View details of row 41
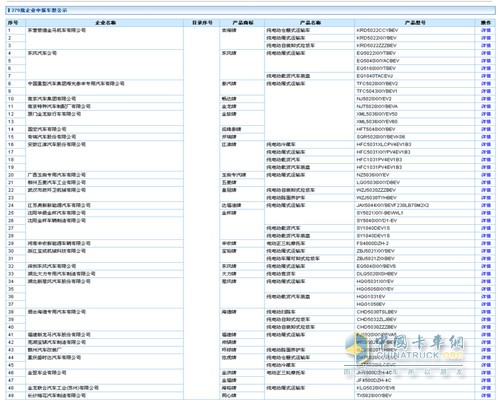 [x=486, y=335]
